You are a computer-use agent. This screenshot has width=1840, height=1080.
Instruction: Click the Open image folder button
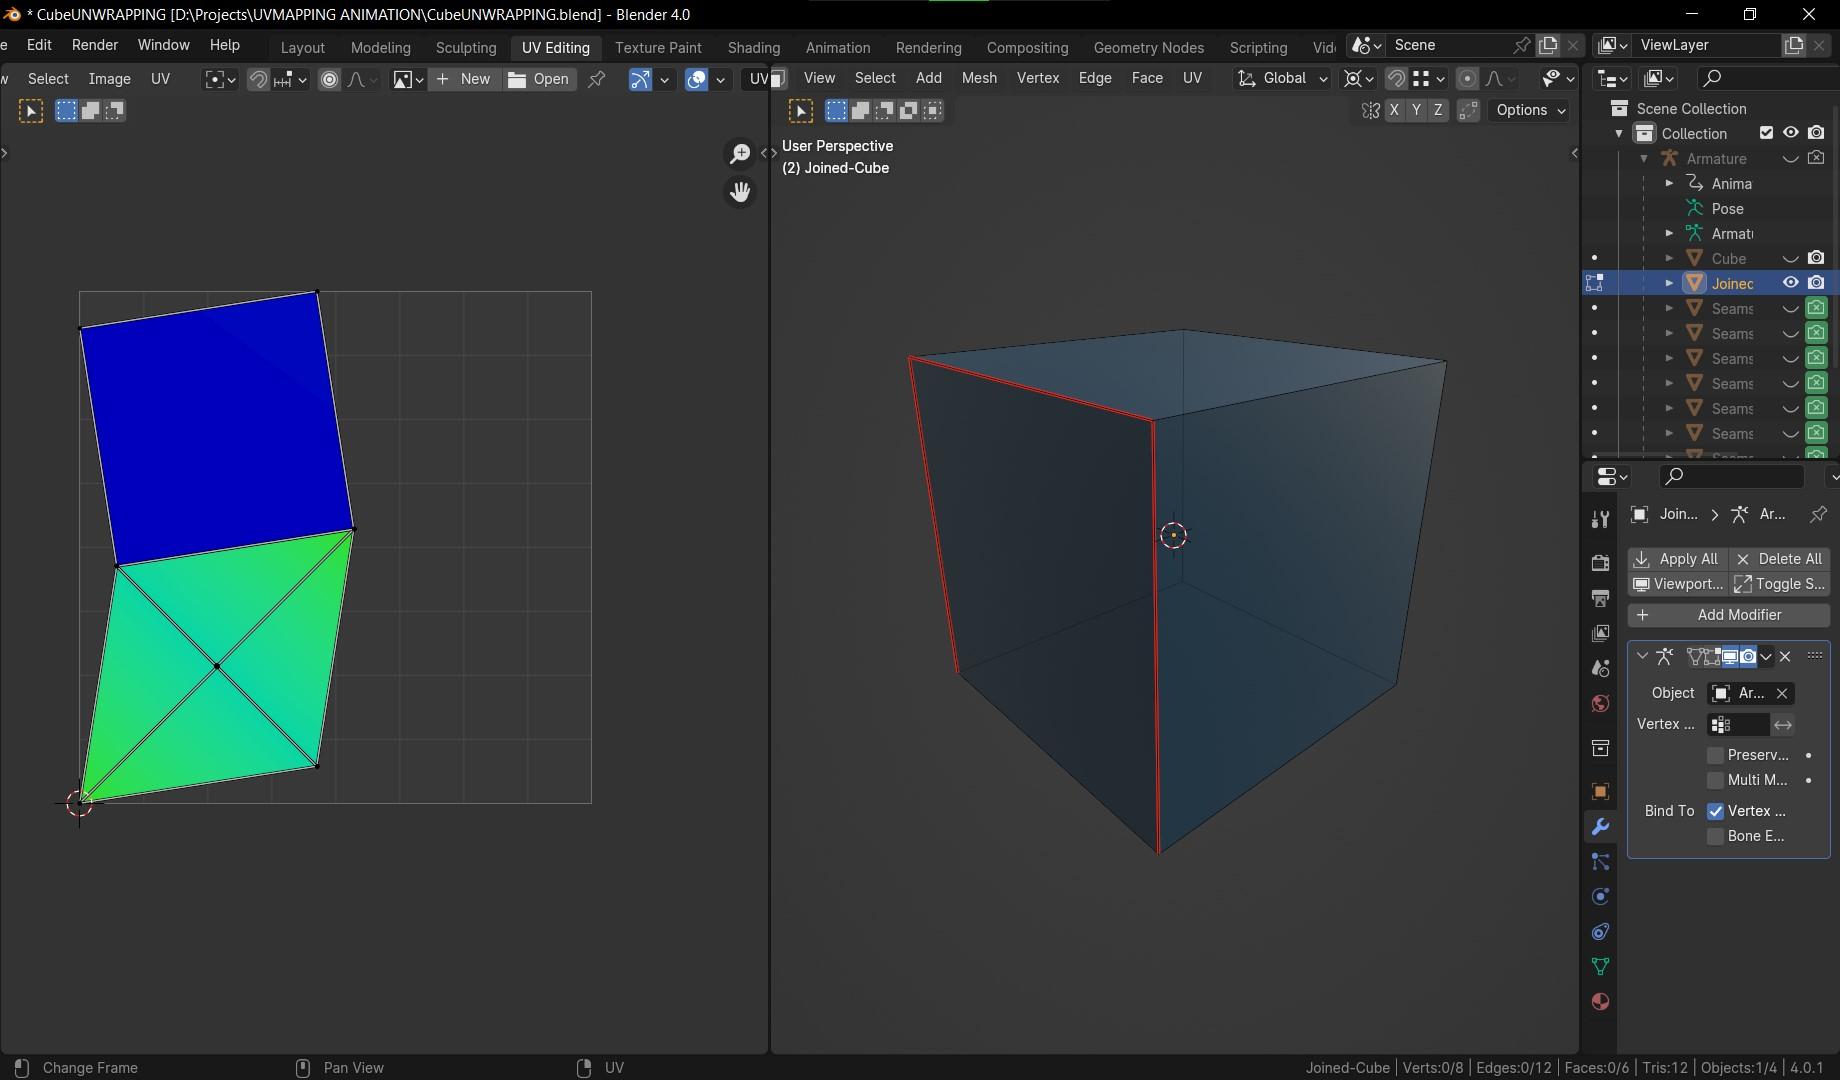(539, 79)
